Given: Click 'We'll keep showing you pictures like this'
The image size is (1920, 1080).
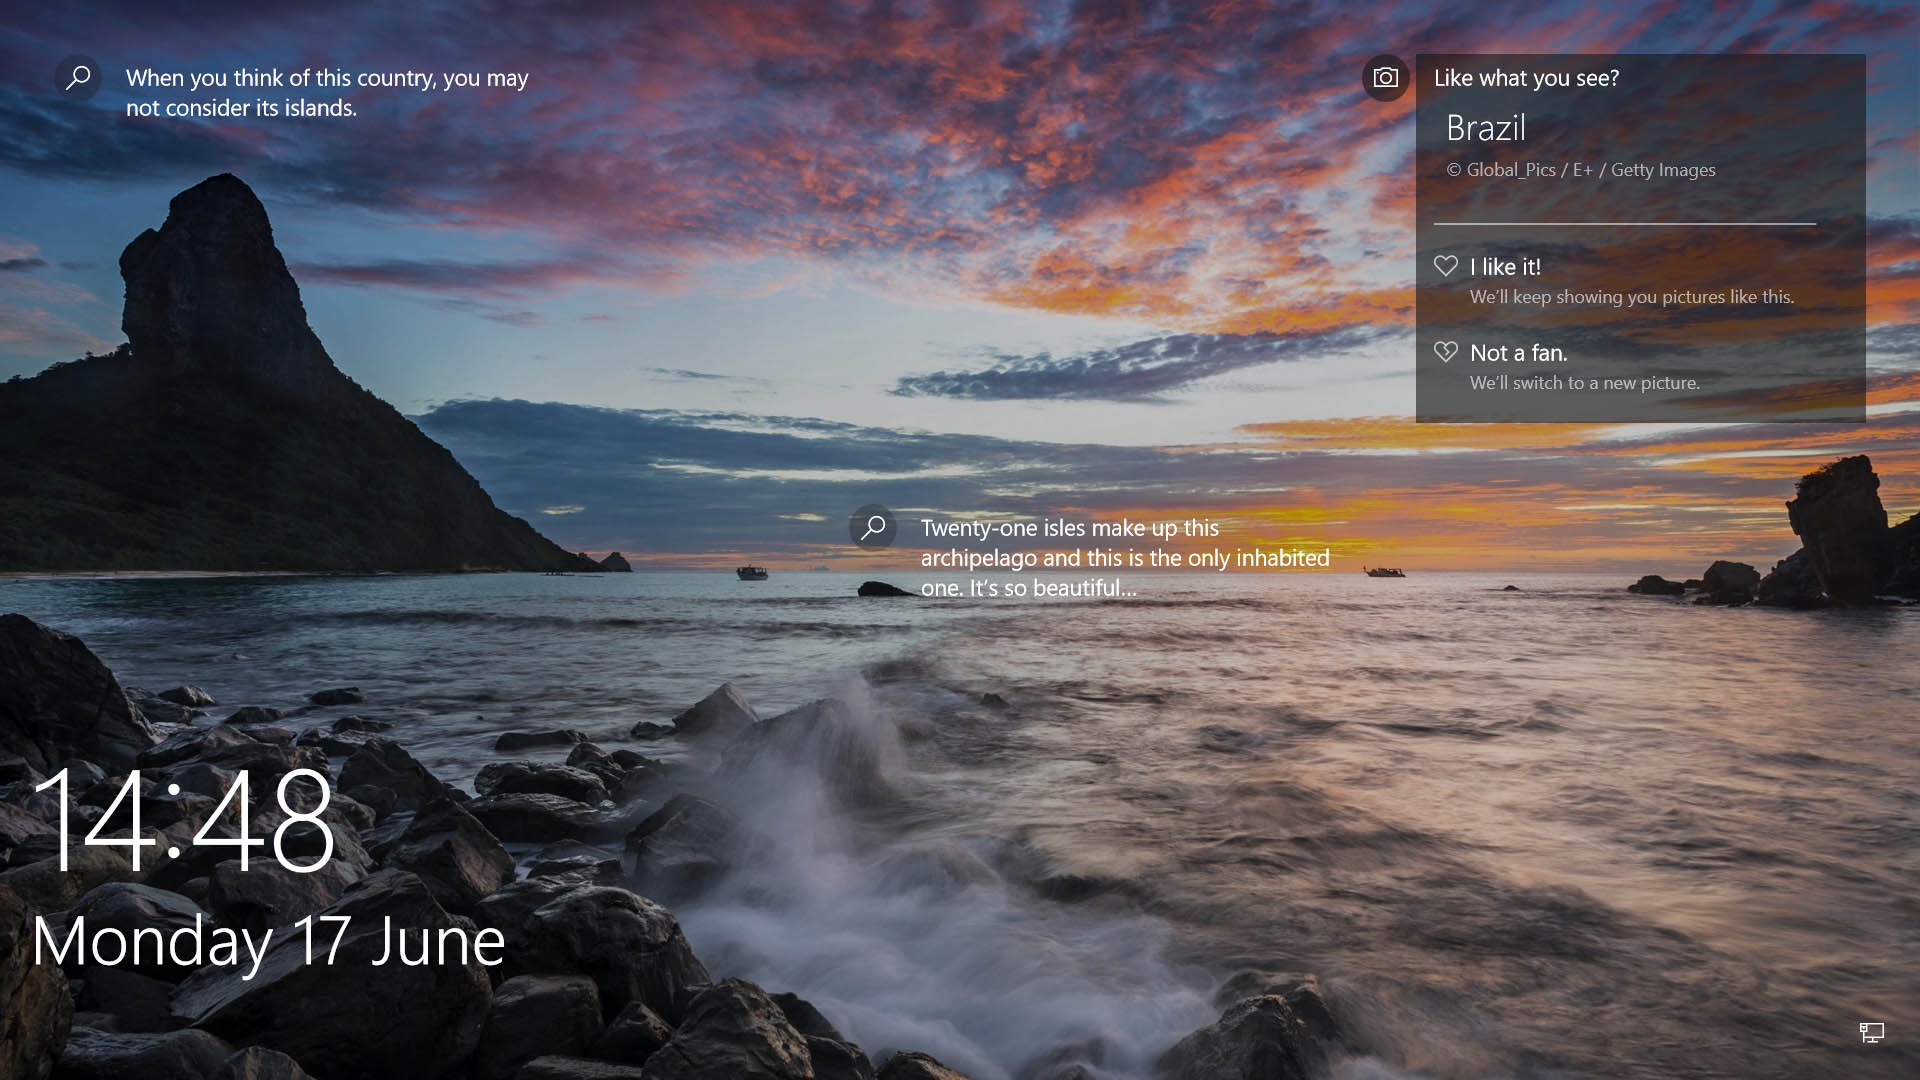Looking at the screenshot, I should (x=1631, y=297).
